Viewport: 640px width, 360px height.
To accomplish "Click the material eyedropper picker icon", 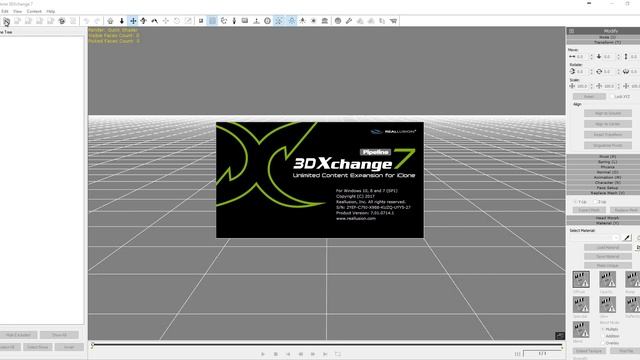I will click(627, 238).
